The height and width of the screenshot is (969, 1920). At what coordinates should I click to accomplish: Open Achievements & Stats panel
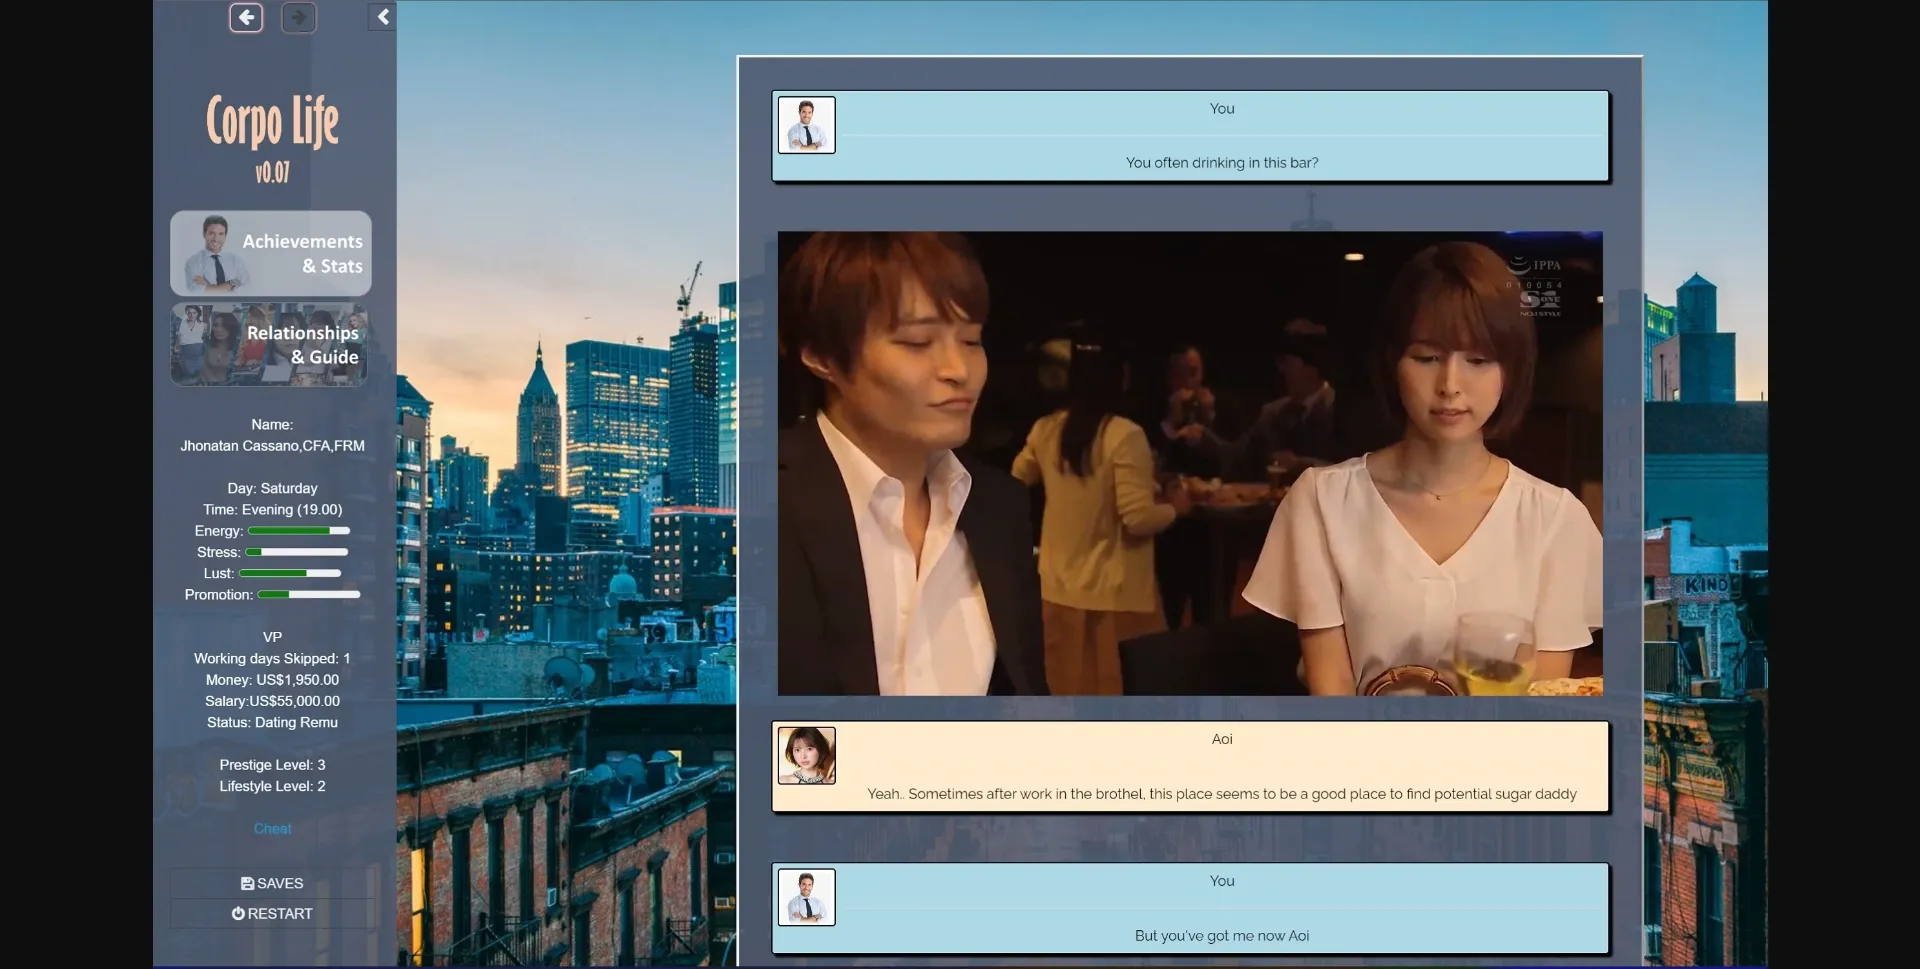[271, 253]
